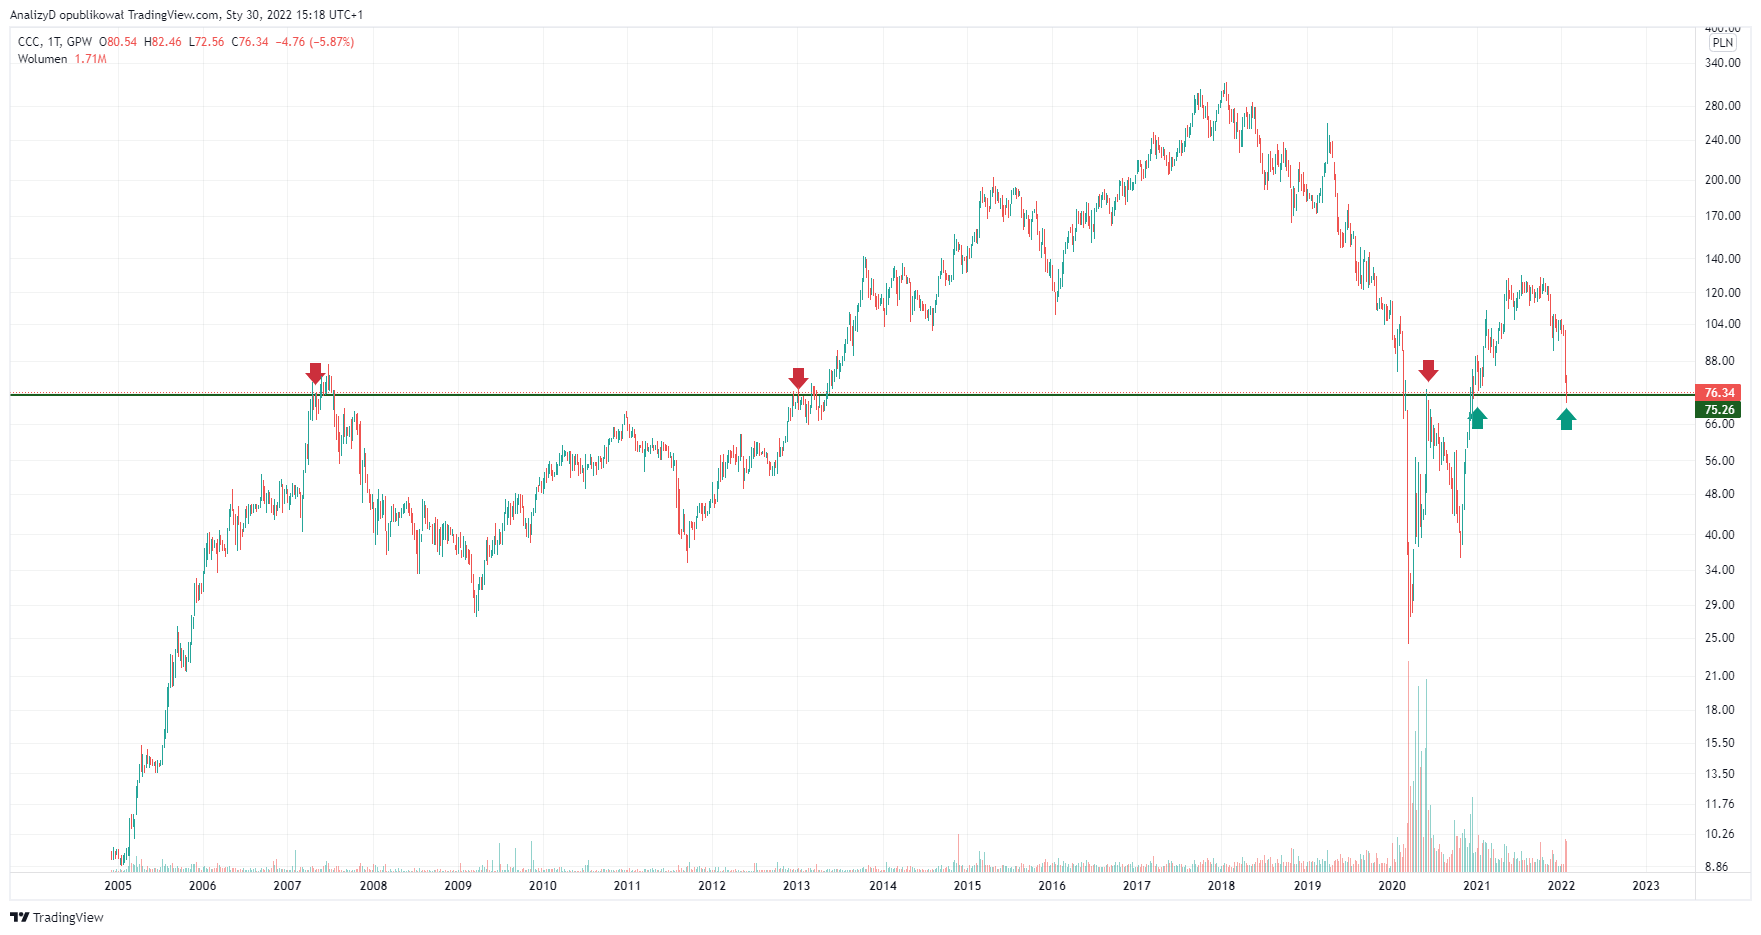Click the Wolumen indicator label
Screen dimensions: 1761x935
pyautogui.click(x=42, y=59)
